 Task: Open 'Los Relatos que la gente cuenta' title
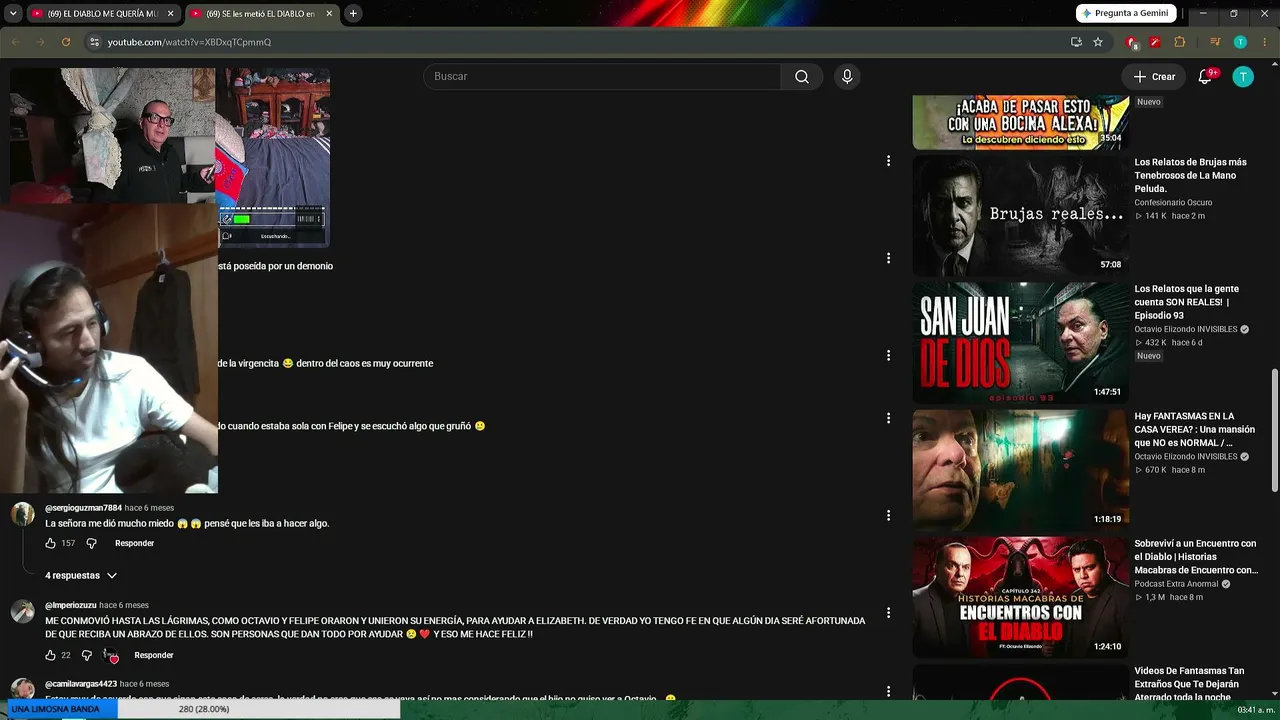1187,302
